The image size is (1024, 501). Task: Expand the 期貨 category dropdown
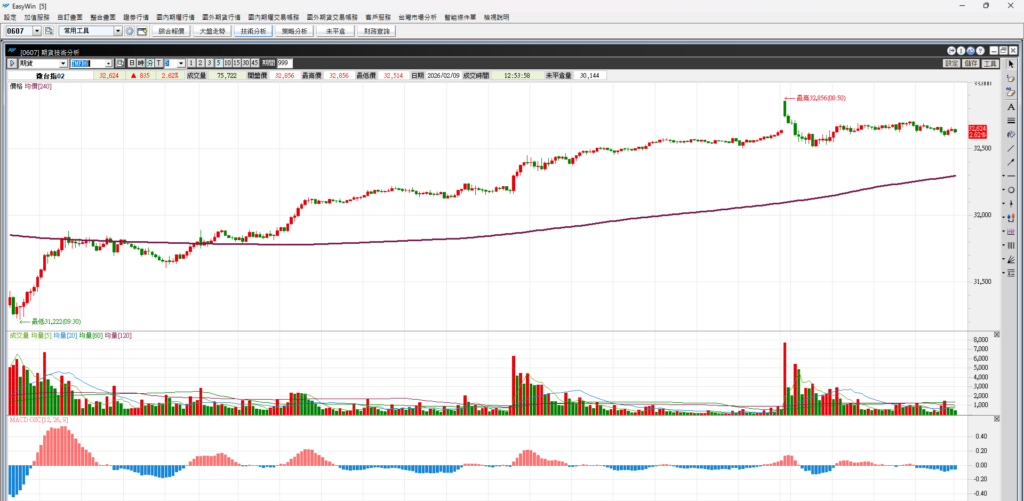pyautogui.click(x=63, y=63)
